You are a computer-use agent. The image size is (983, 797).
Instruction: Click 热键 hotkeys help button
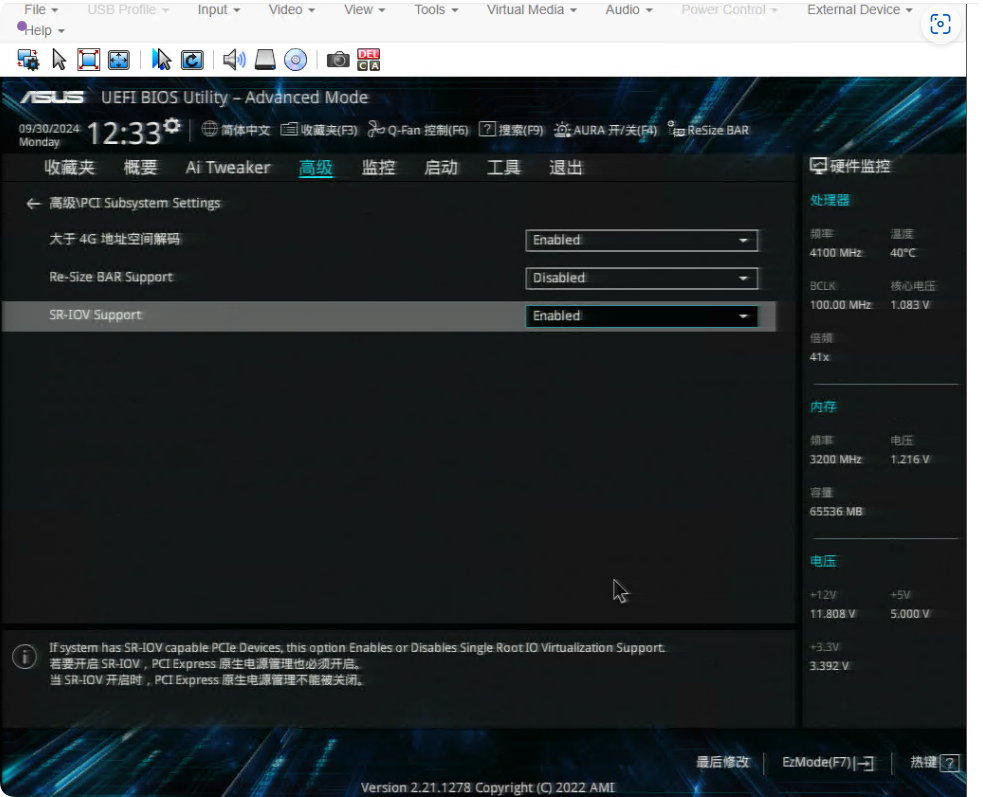coord(934,763)
